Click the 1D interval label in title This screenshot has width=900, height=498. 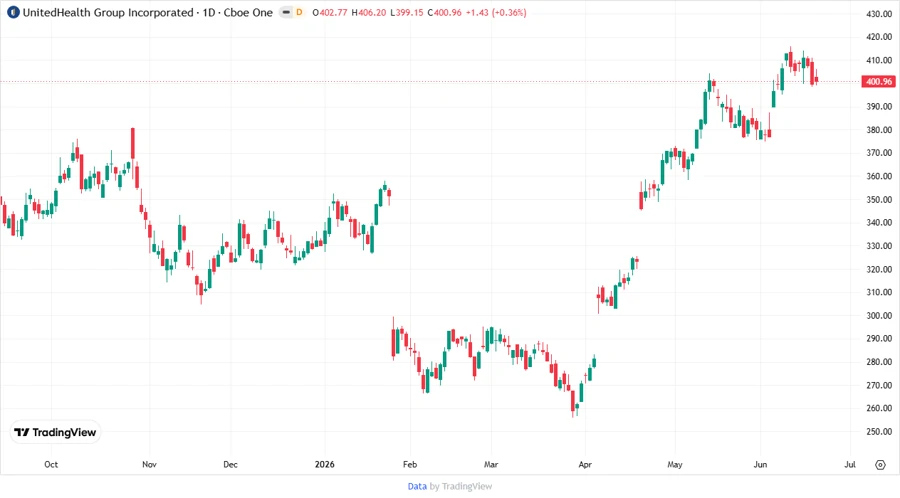tap(209, 13)
